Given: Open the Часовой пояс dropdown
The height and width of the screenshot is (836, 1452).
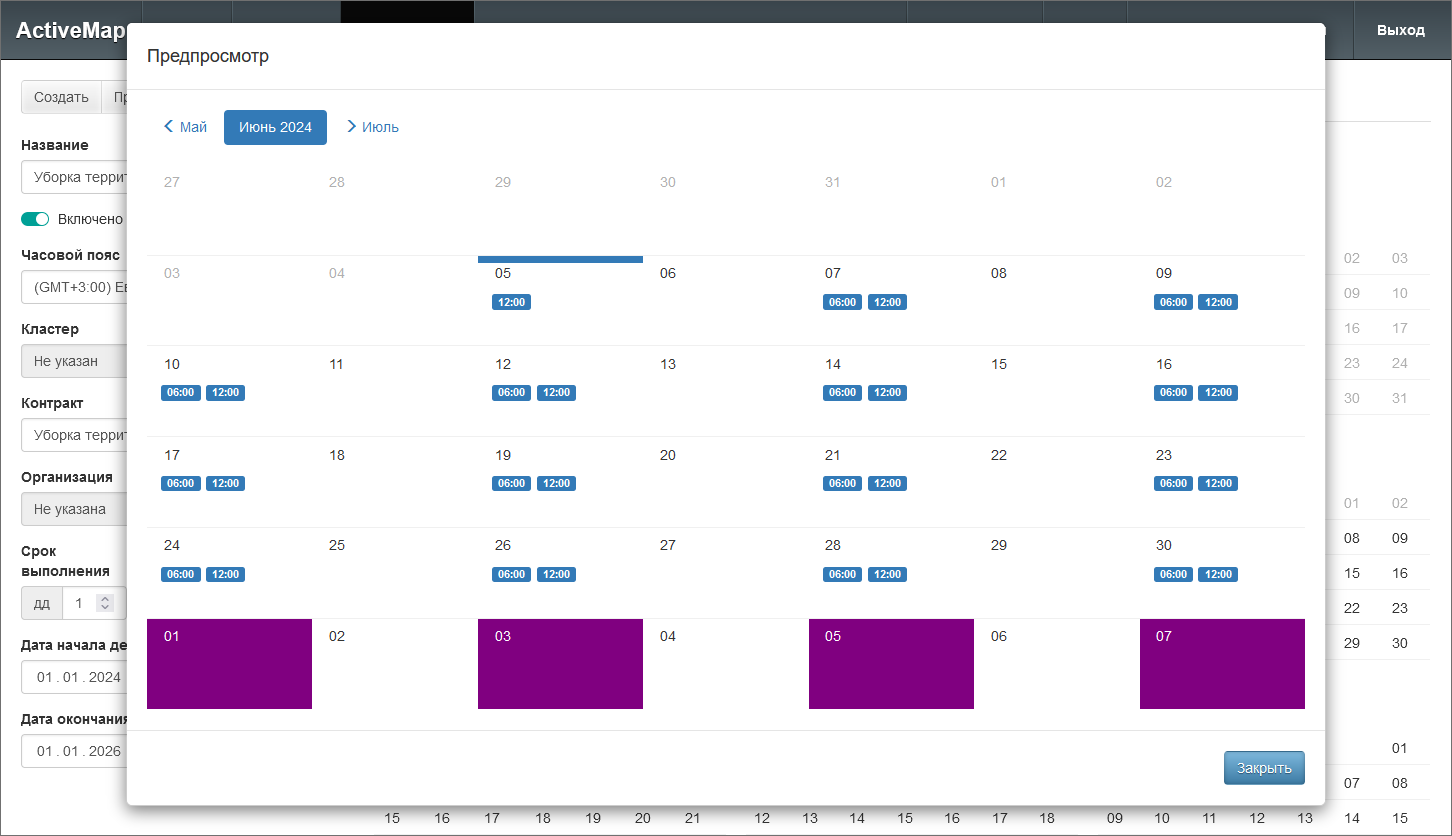Looking at the screenshot, I should pyautogui.click(x=75, y=287).
